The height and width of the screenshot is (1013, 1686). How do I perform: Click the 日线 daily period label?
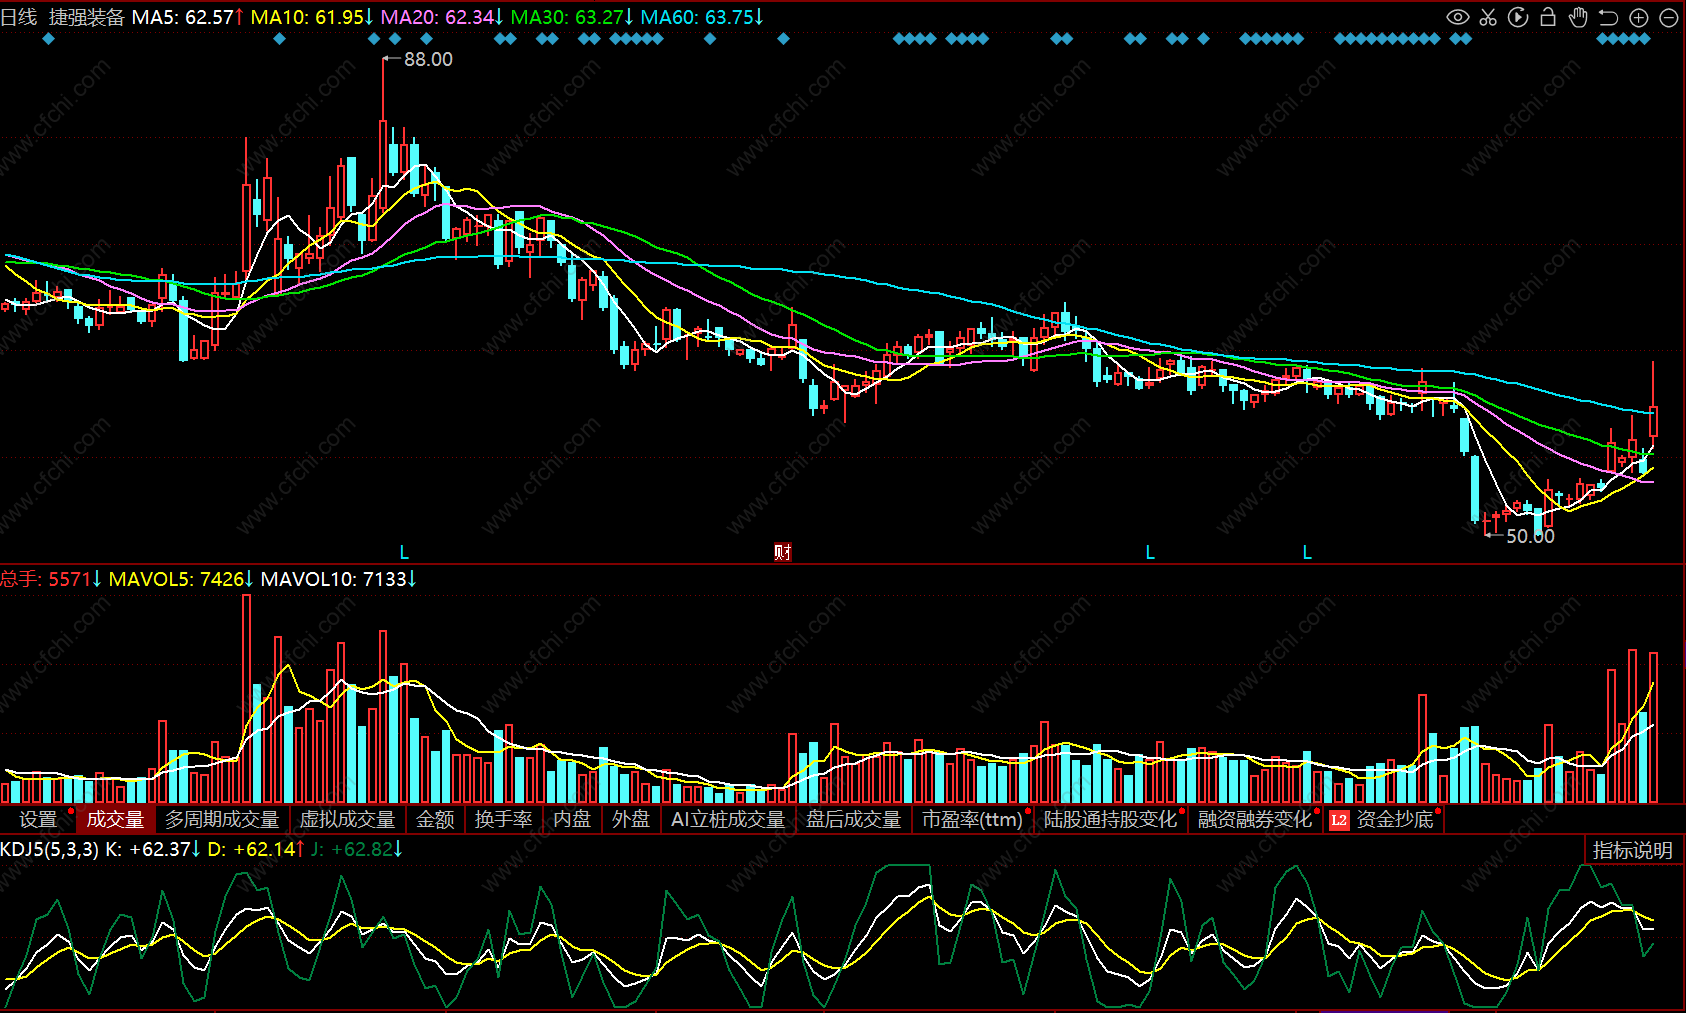(19, 17)
